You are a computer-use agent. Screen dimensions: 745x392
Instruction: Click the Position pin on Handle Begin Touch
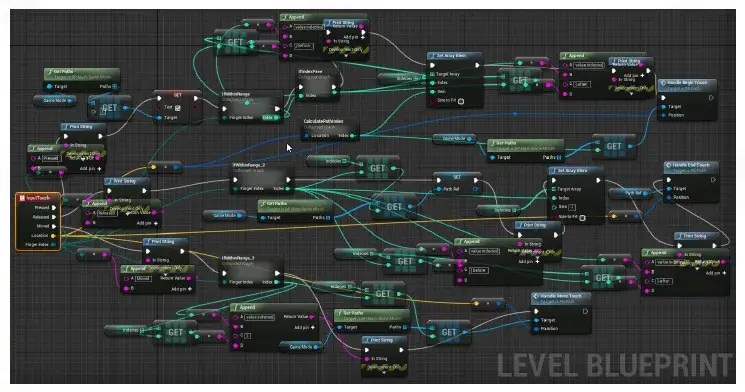(x=664, y=115)
